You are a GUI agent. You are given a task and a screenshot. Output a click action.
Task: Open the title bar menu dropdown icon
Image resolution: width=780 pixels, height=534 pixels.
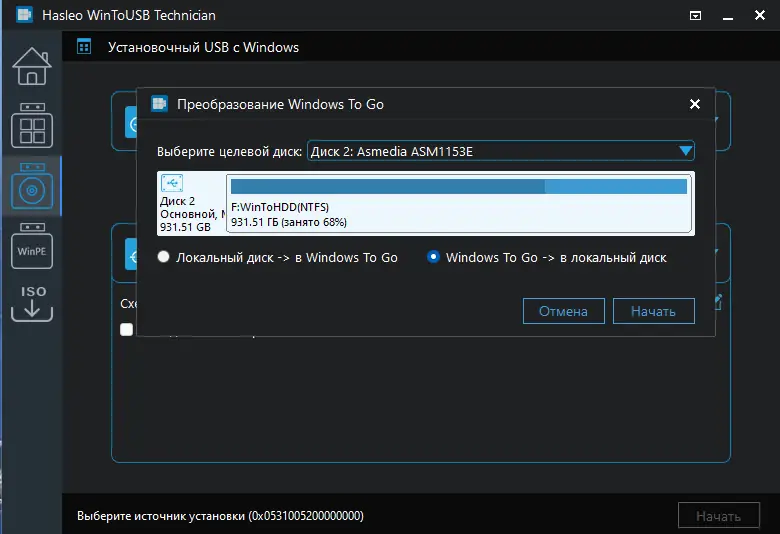695,16
